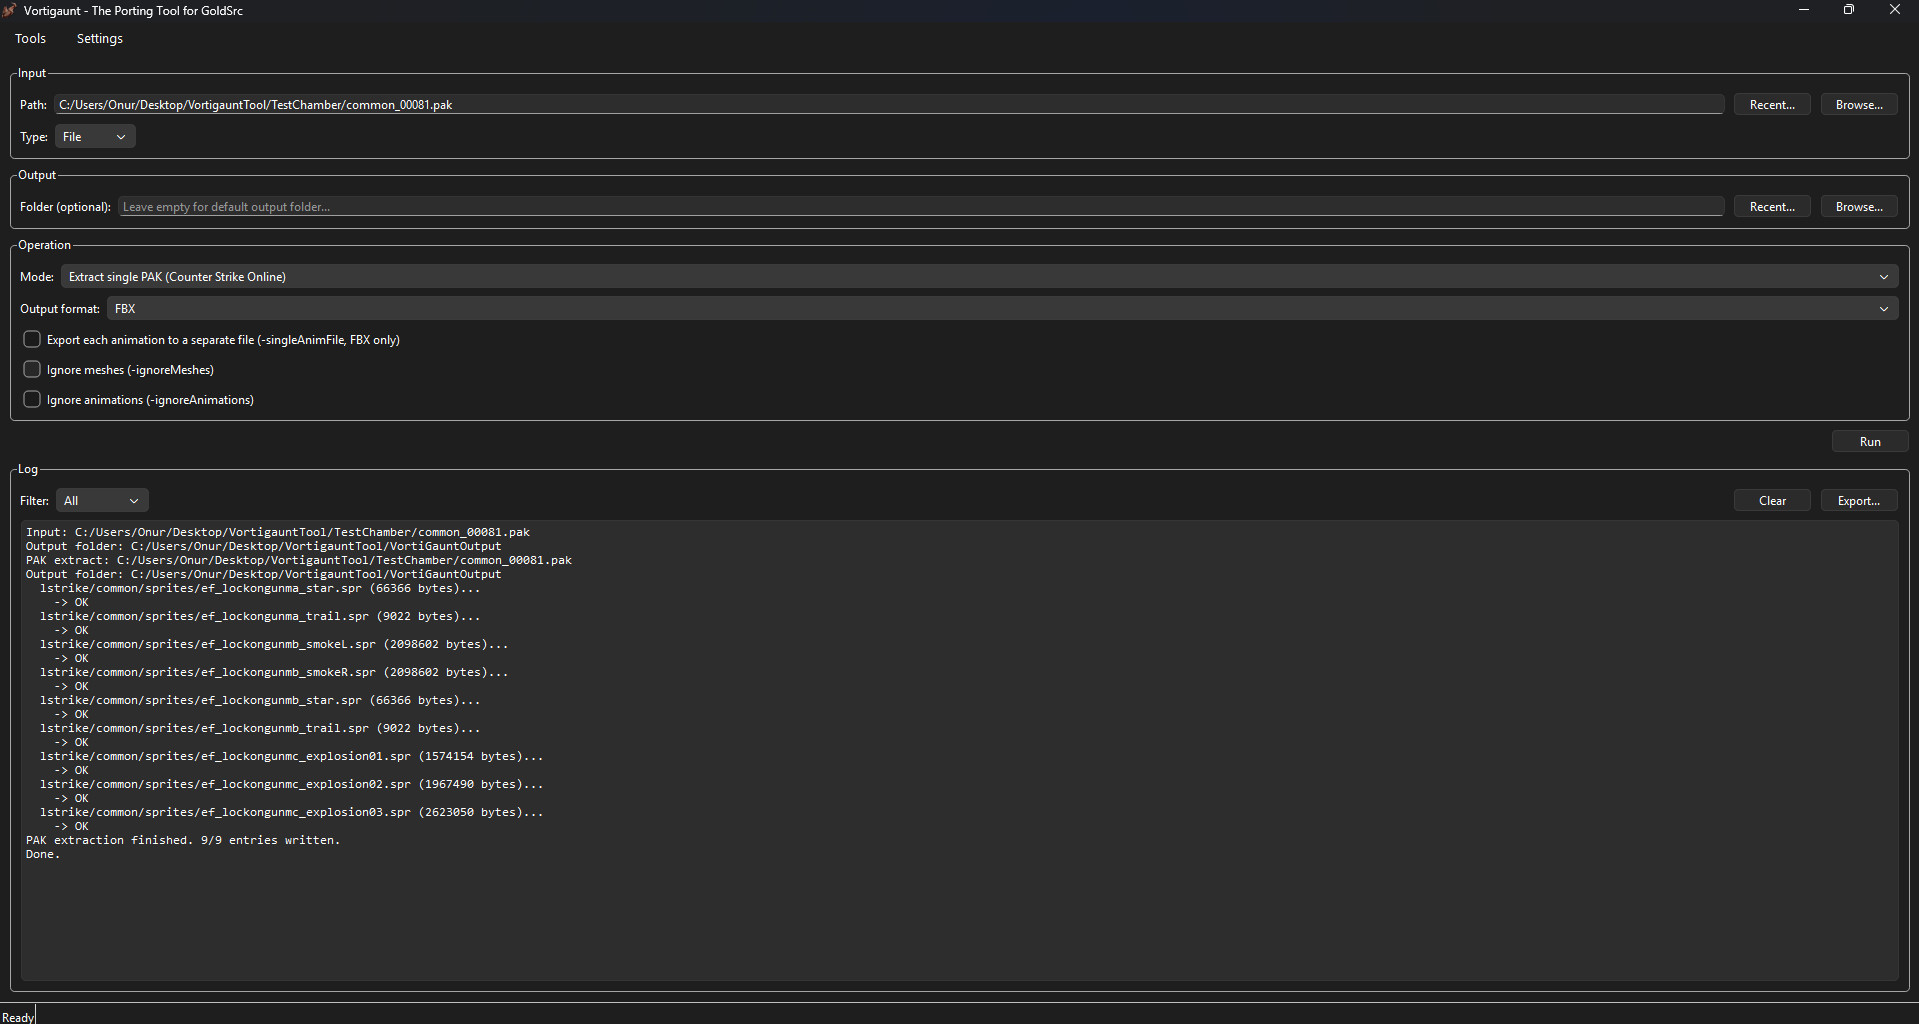
Task: Open the log Filter dropdown showing 'All'
Action: 101,500
